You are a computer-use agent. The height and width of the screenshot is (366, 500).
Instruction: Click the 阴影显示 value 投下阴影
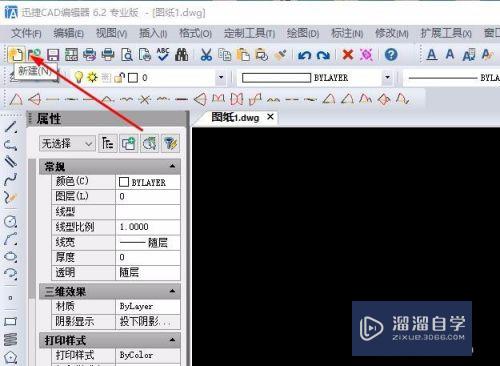click(148, 321)
